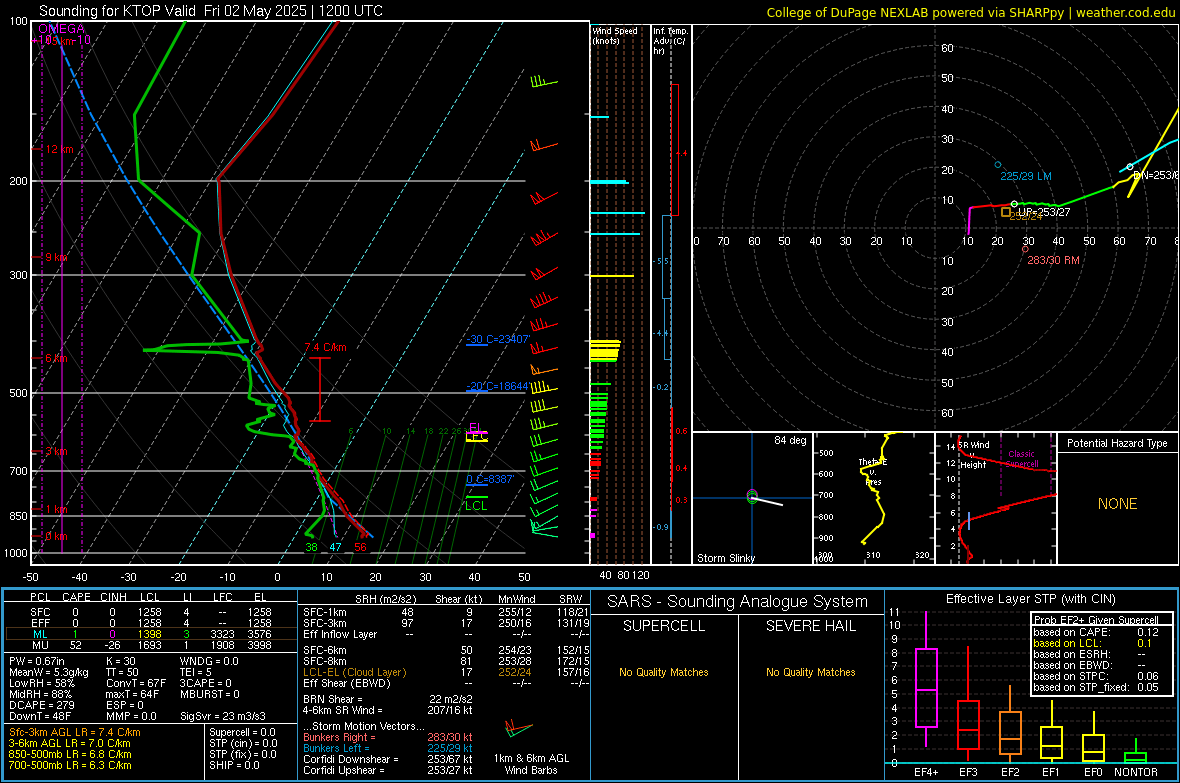Click the SARS - Sounding Analogue System header
1180x783 pixels.
click(x=737, y=602)
